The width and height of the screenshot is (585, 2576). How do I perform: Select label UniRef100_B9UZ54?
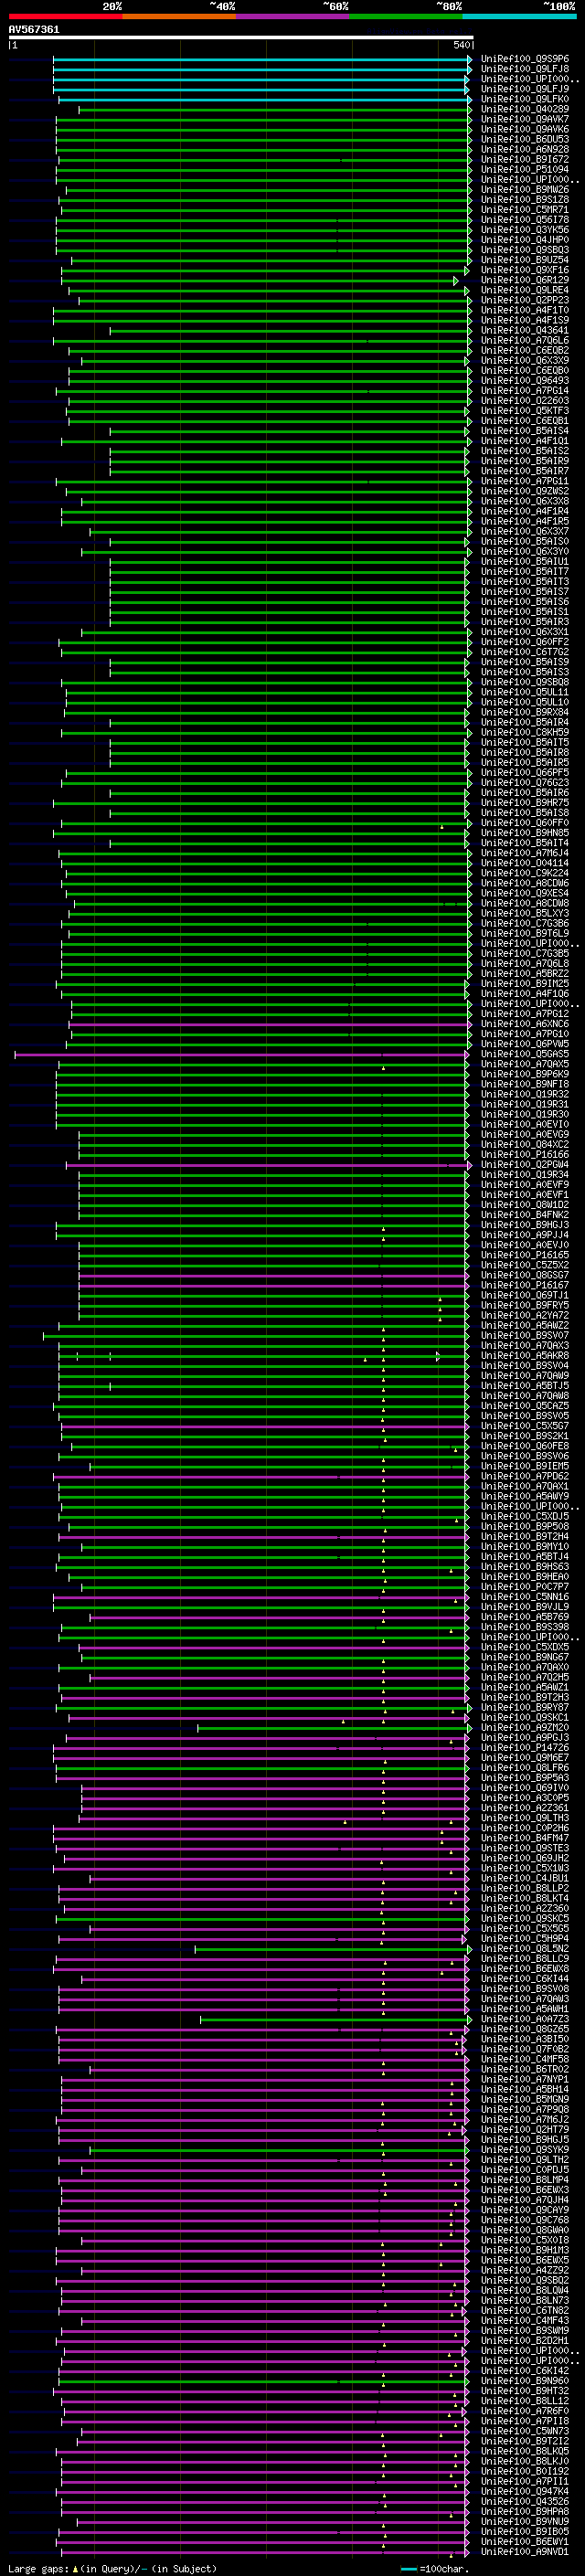(525, 260)
